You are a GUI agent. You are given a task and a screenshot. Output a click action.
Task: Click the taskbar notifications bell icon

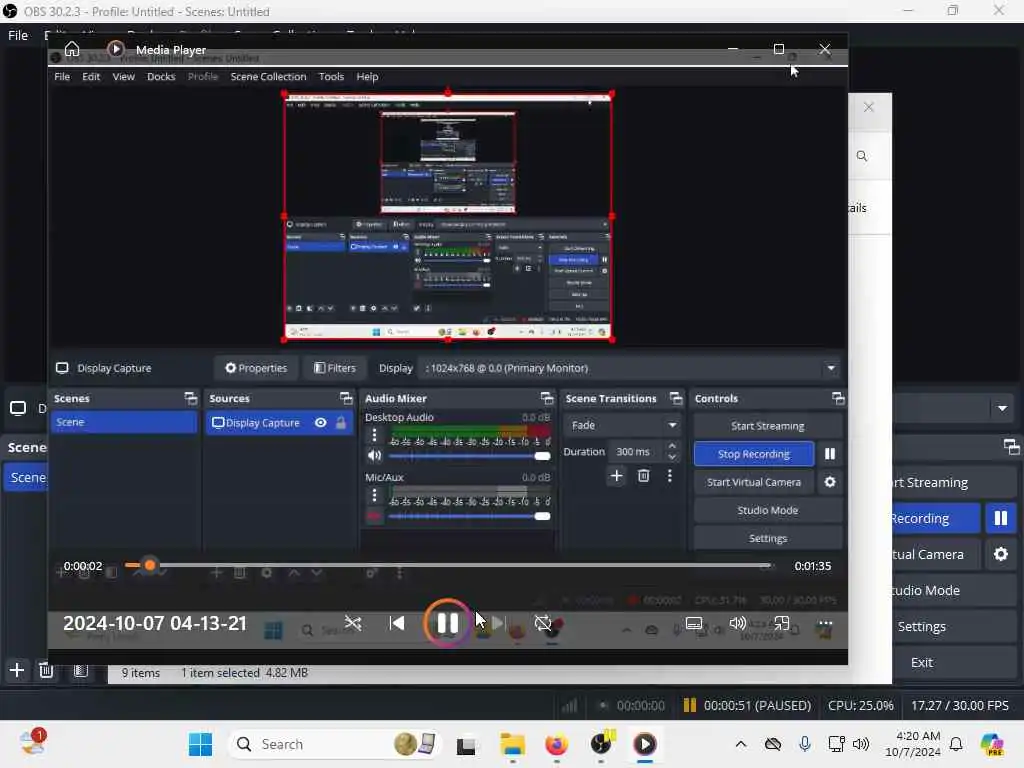[956, 744]
